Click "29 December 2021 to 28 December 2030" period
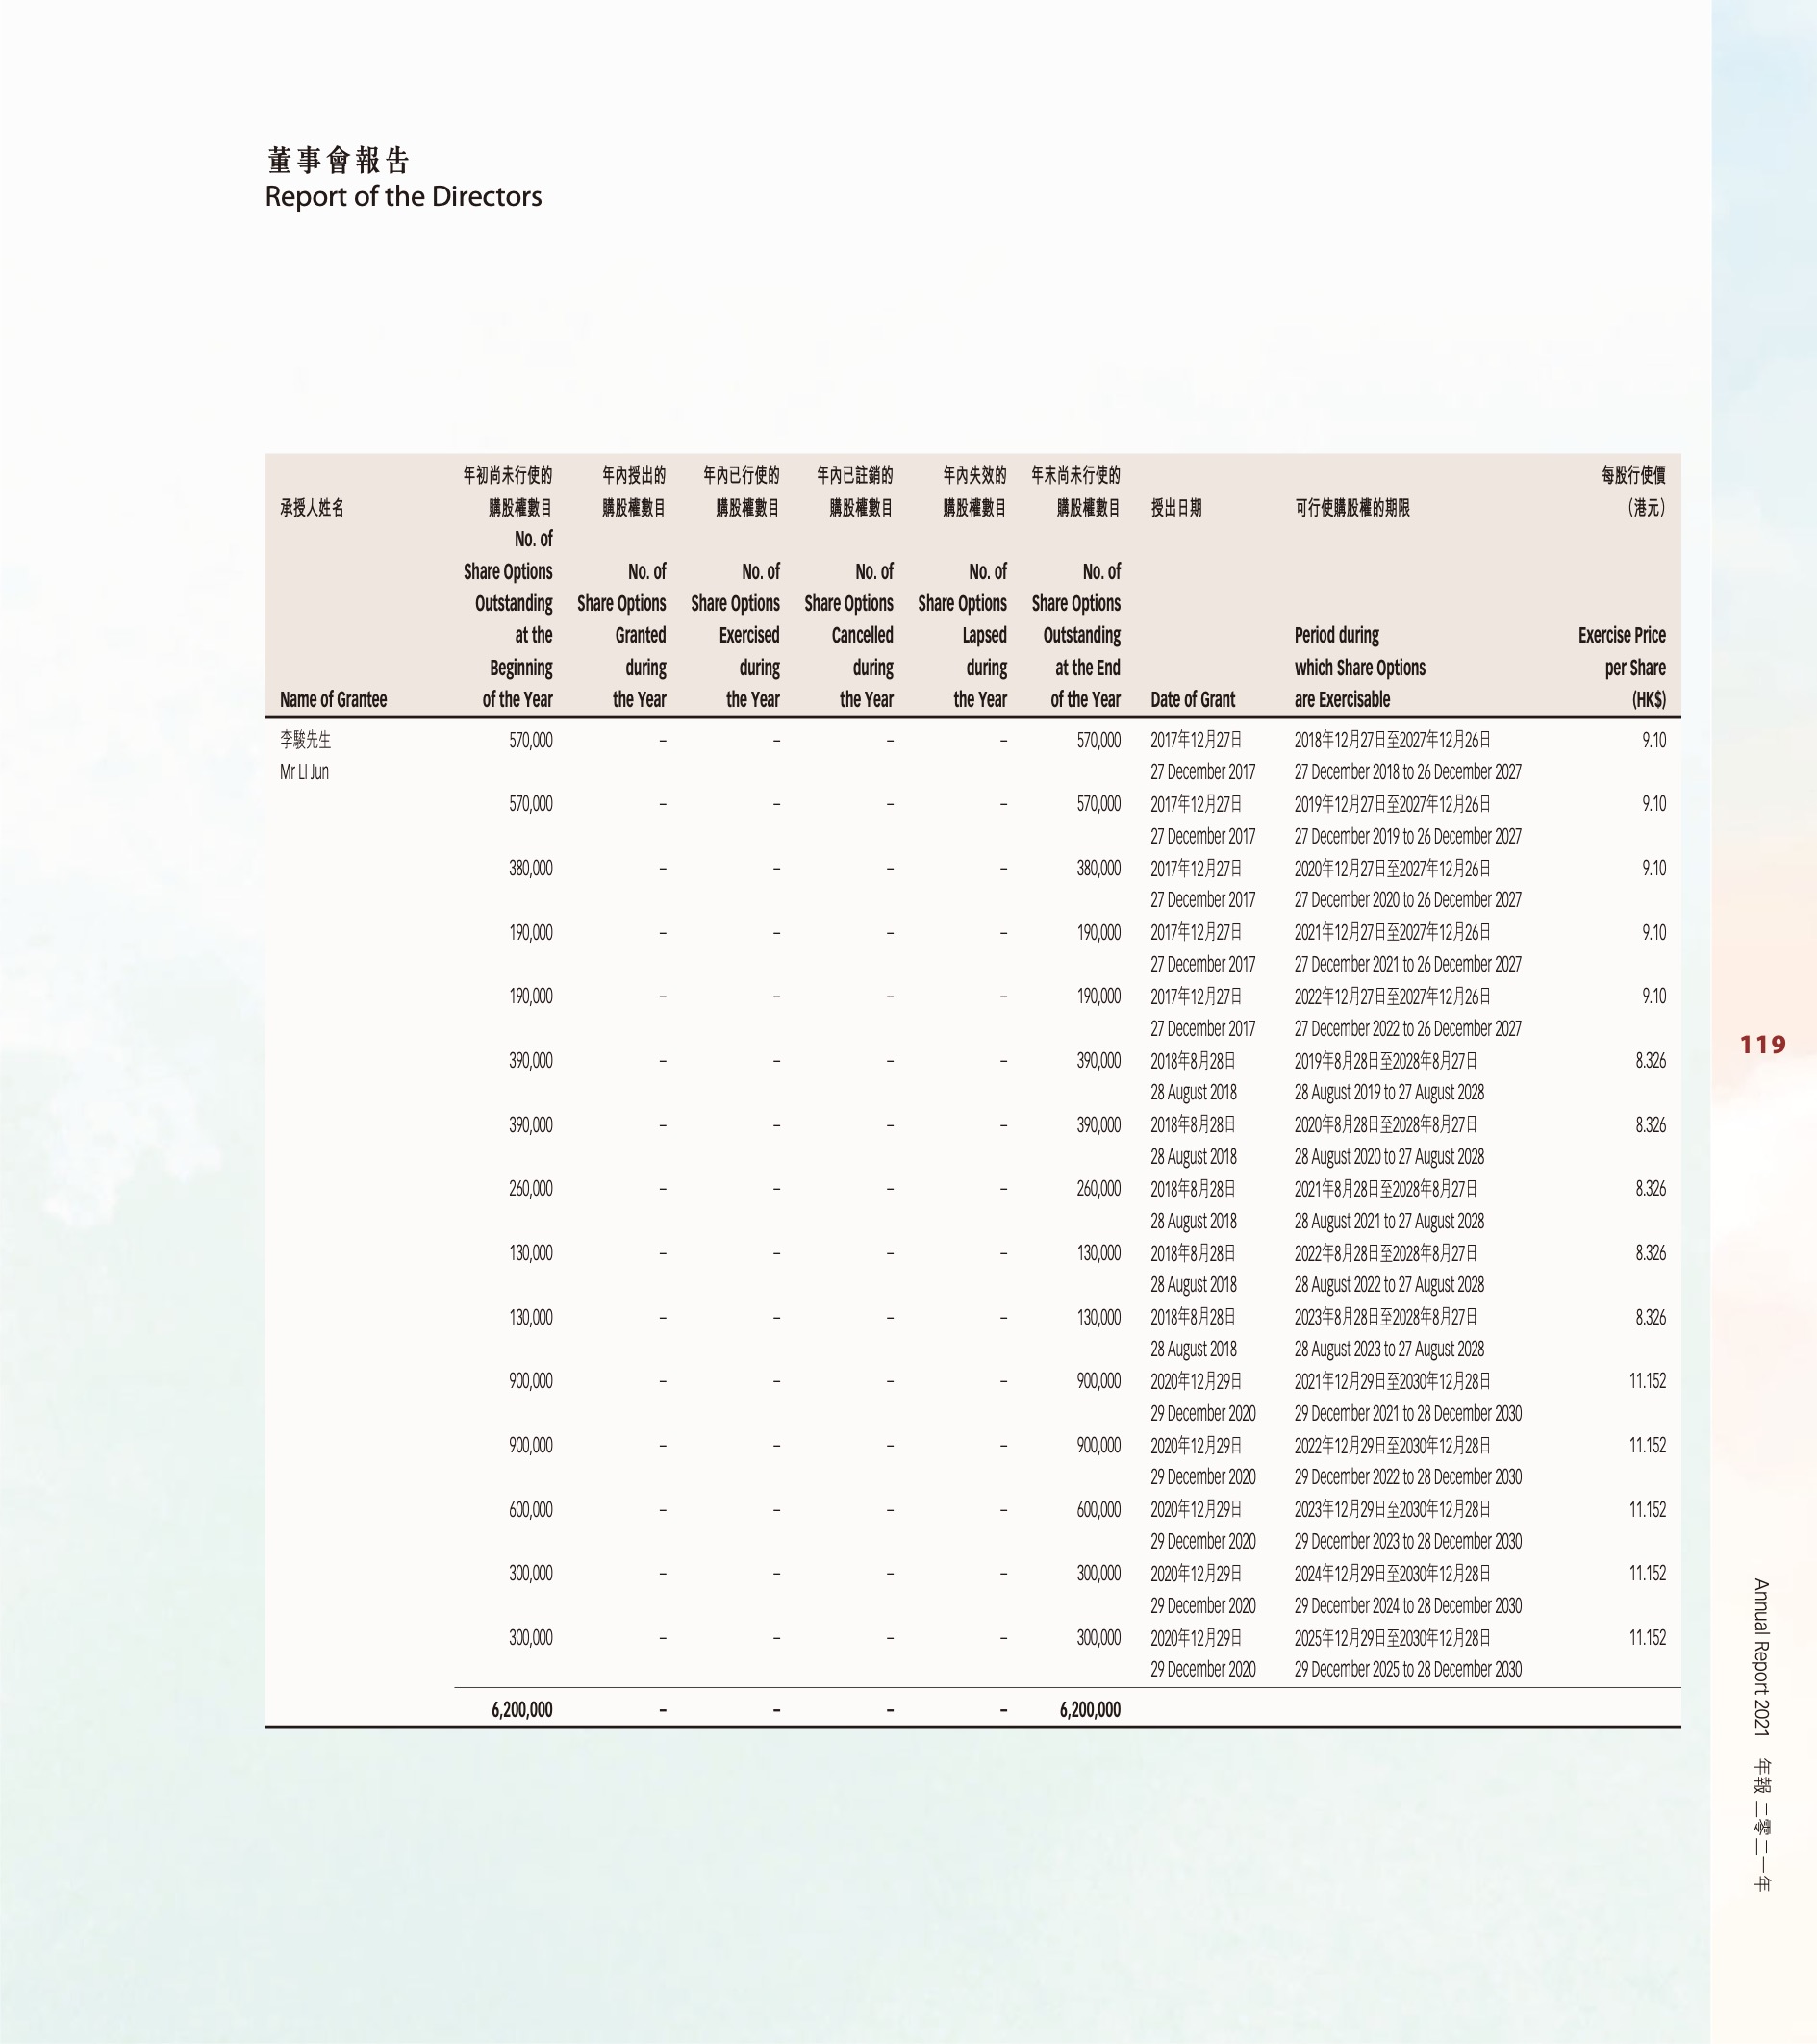This screenshot has height=2044, width=1817. (1407, 1413)
